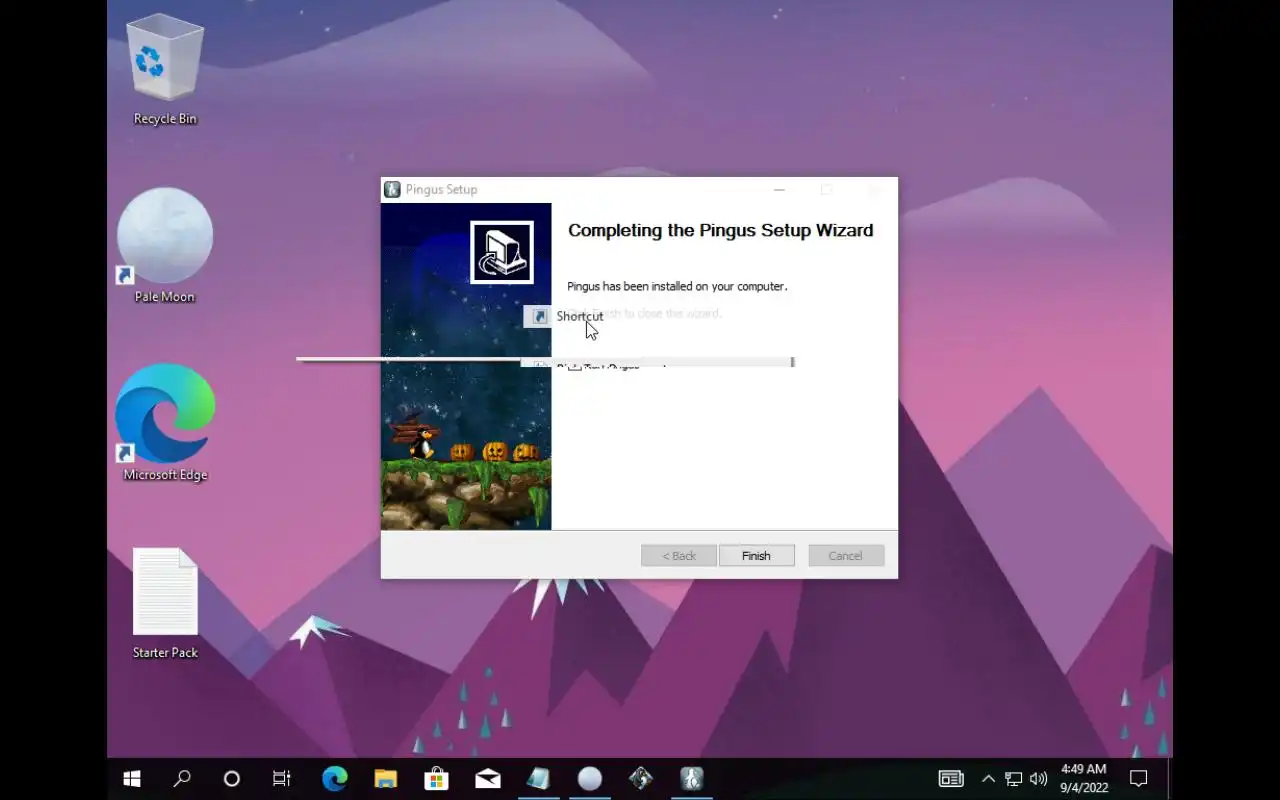The height and width of the screenshot is (800, 1280).
Task: Select the Microsoft Edge desktop shortcut
Action: pos(165,424)
